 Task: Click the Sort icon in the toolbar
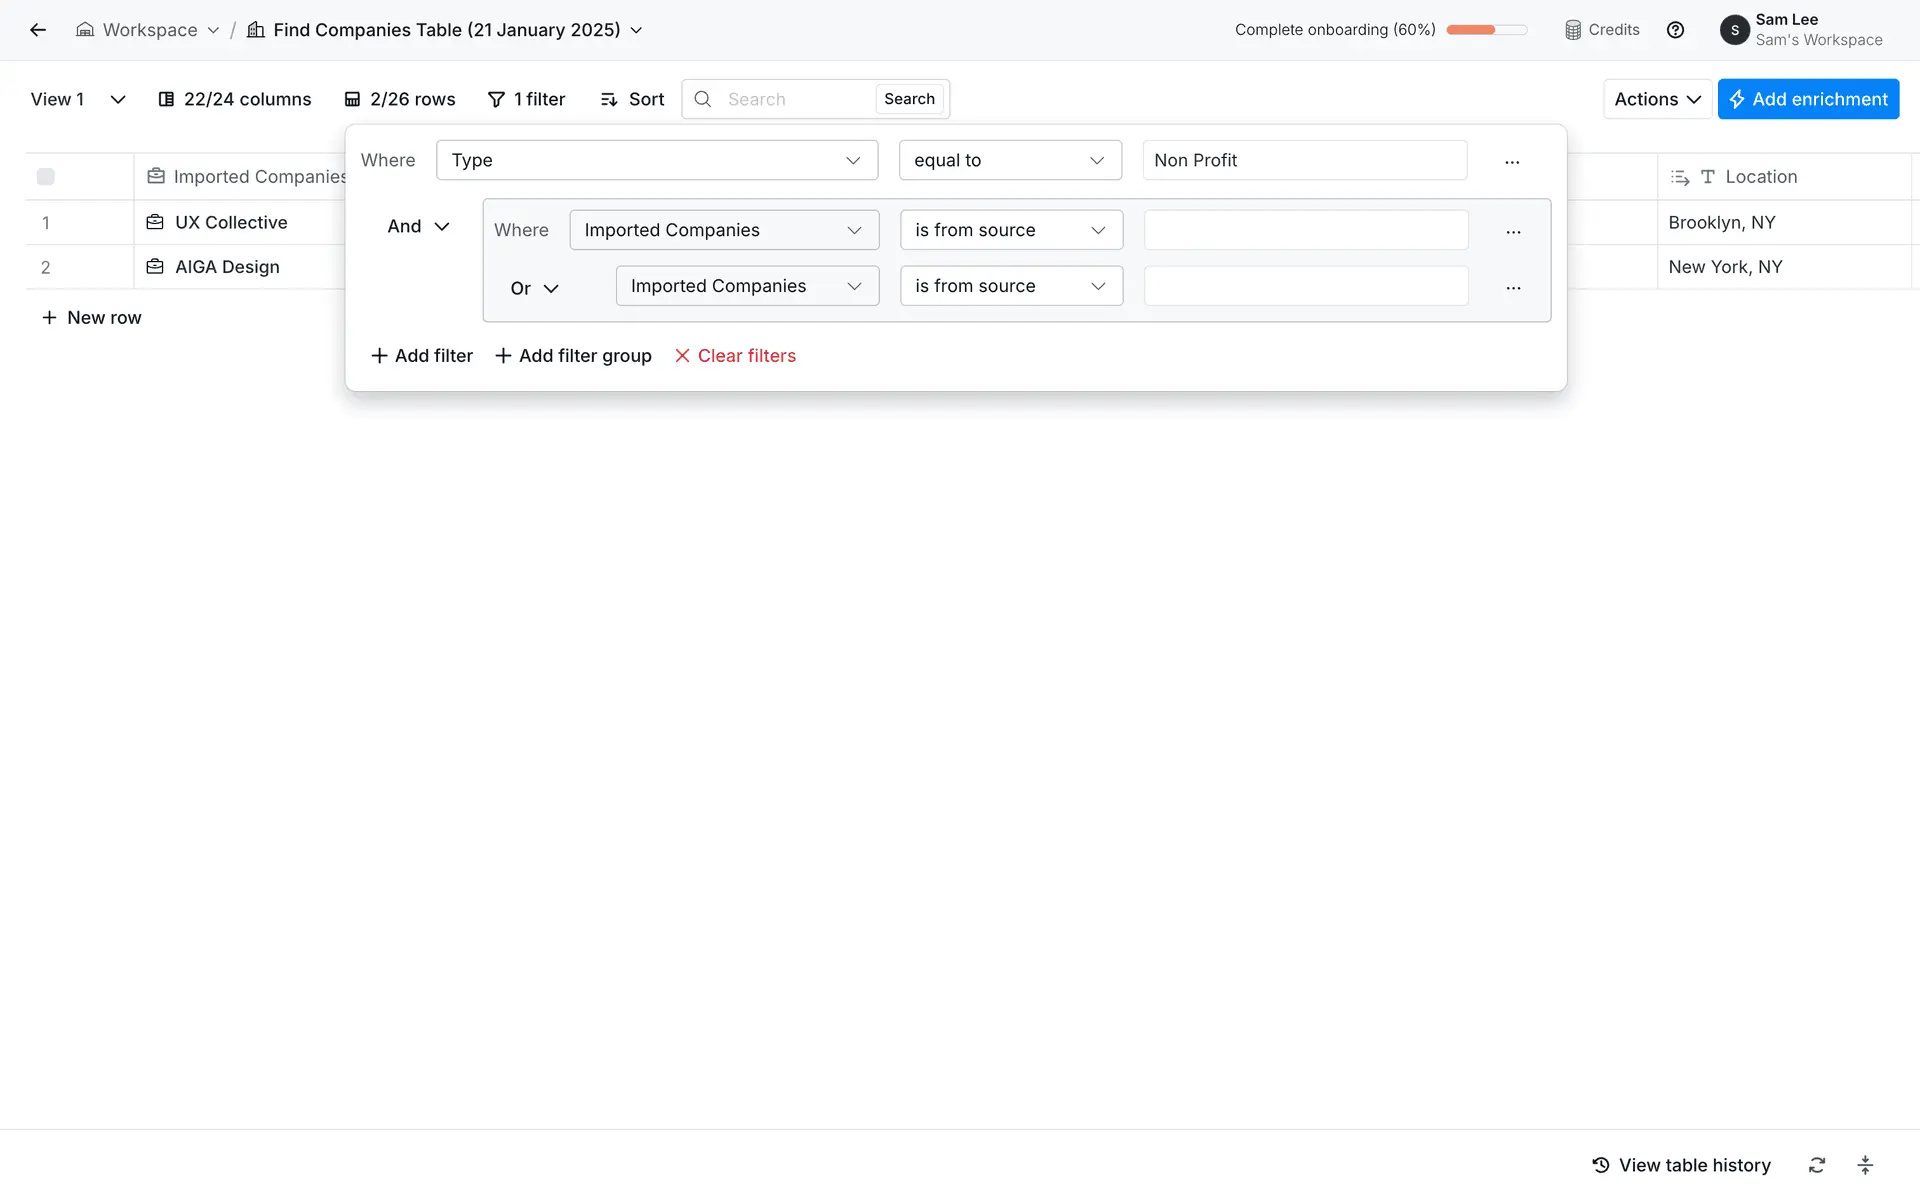609,99
